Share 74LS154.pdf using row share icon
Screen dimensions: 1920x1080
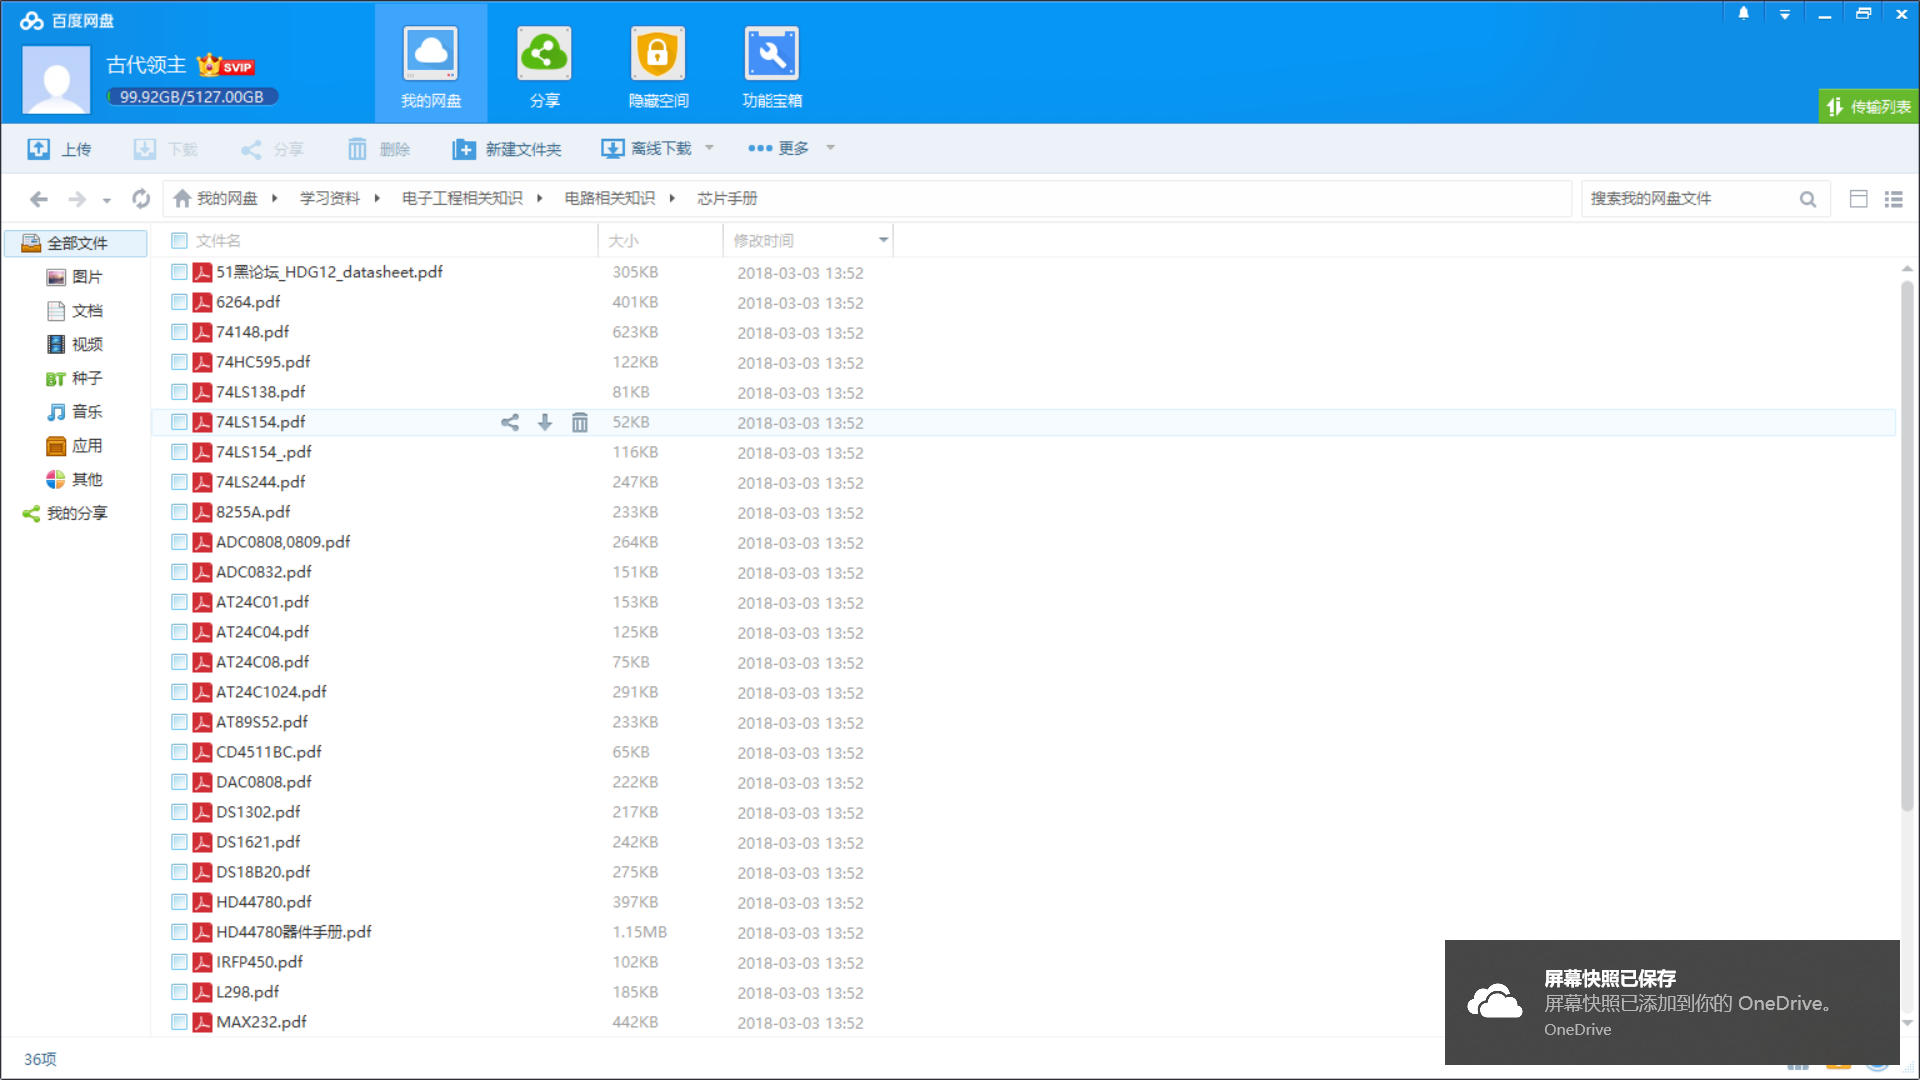tap(510, 422)
